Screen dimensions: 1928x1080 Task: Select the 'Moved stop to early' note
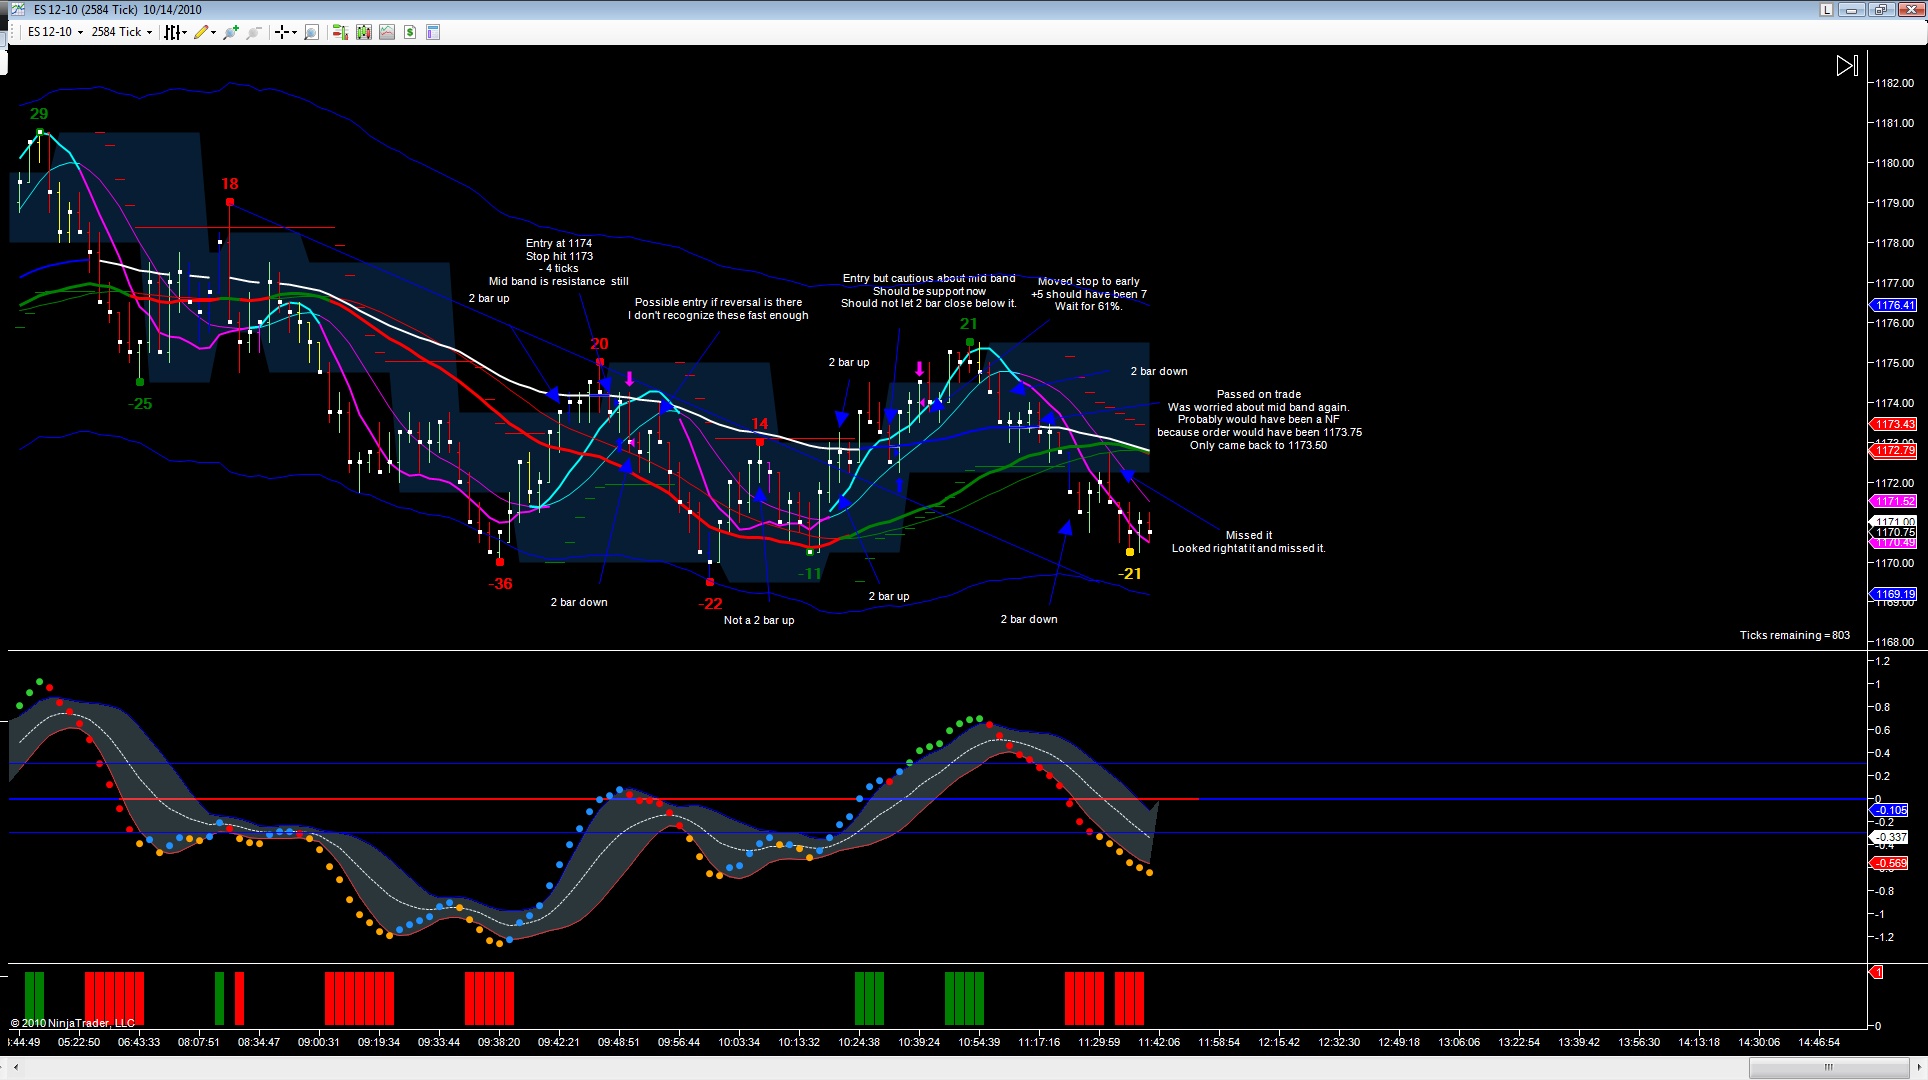tap(1089, 294)
